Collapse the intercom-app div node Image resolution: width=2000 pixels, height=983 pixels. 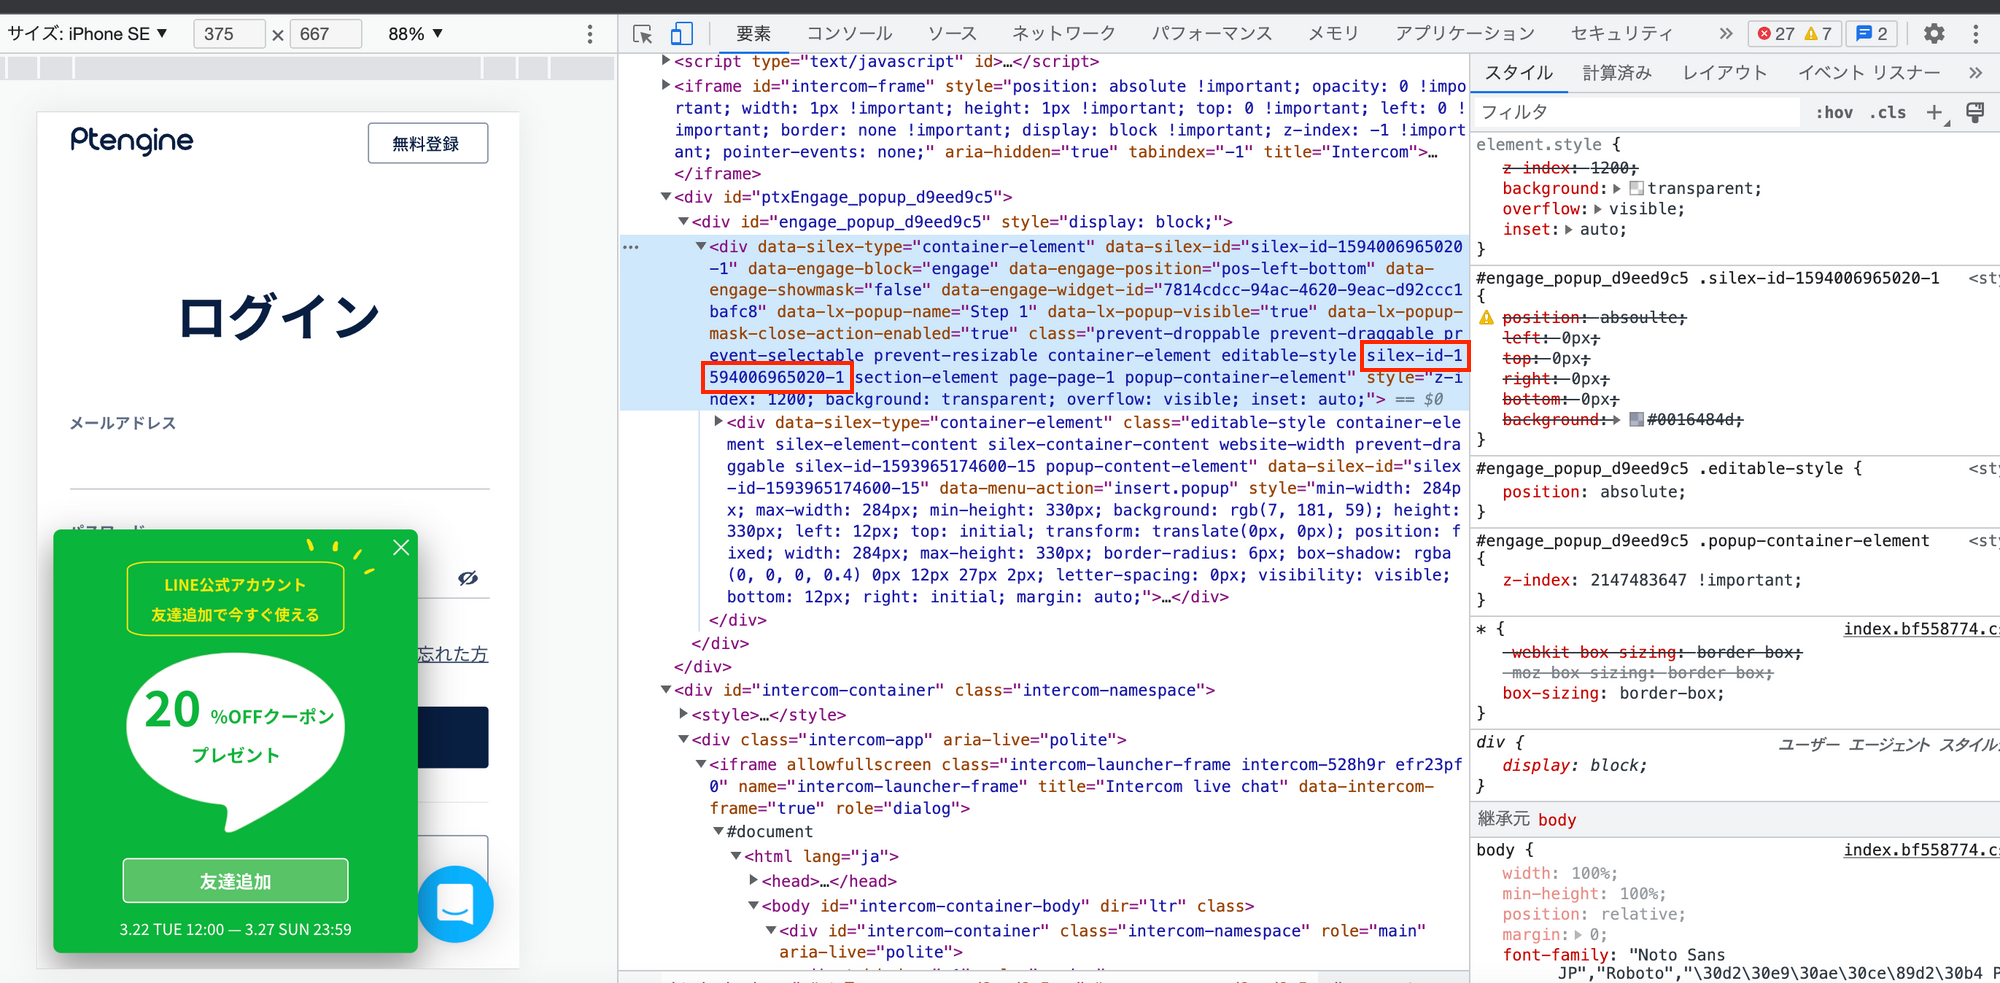(683, 740)
